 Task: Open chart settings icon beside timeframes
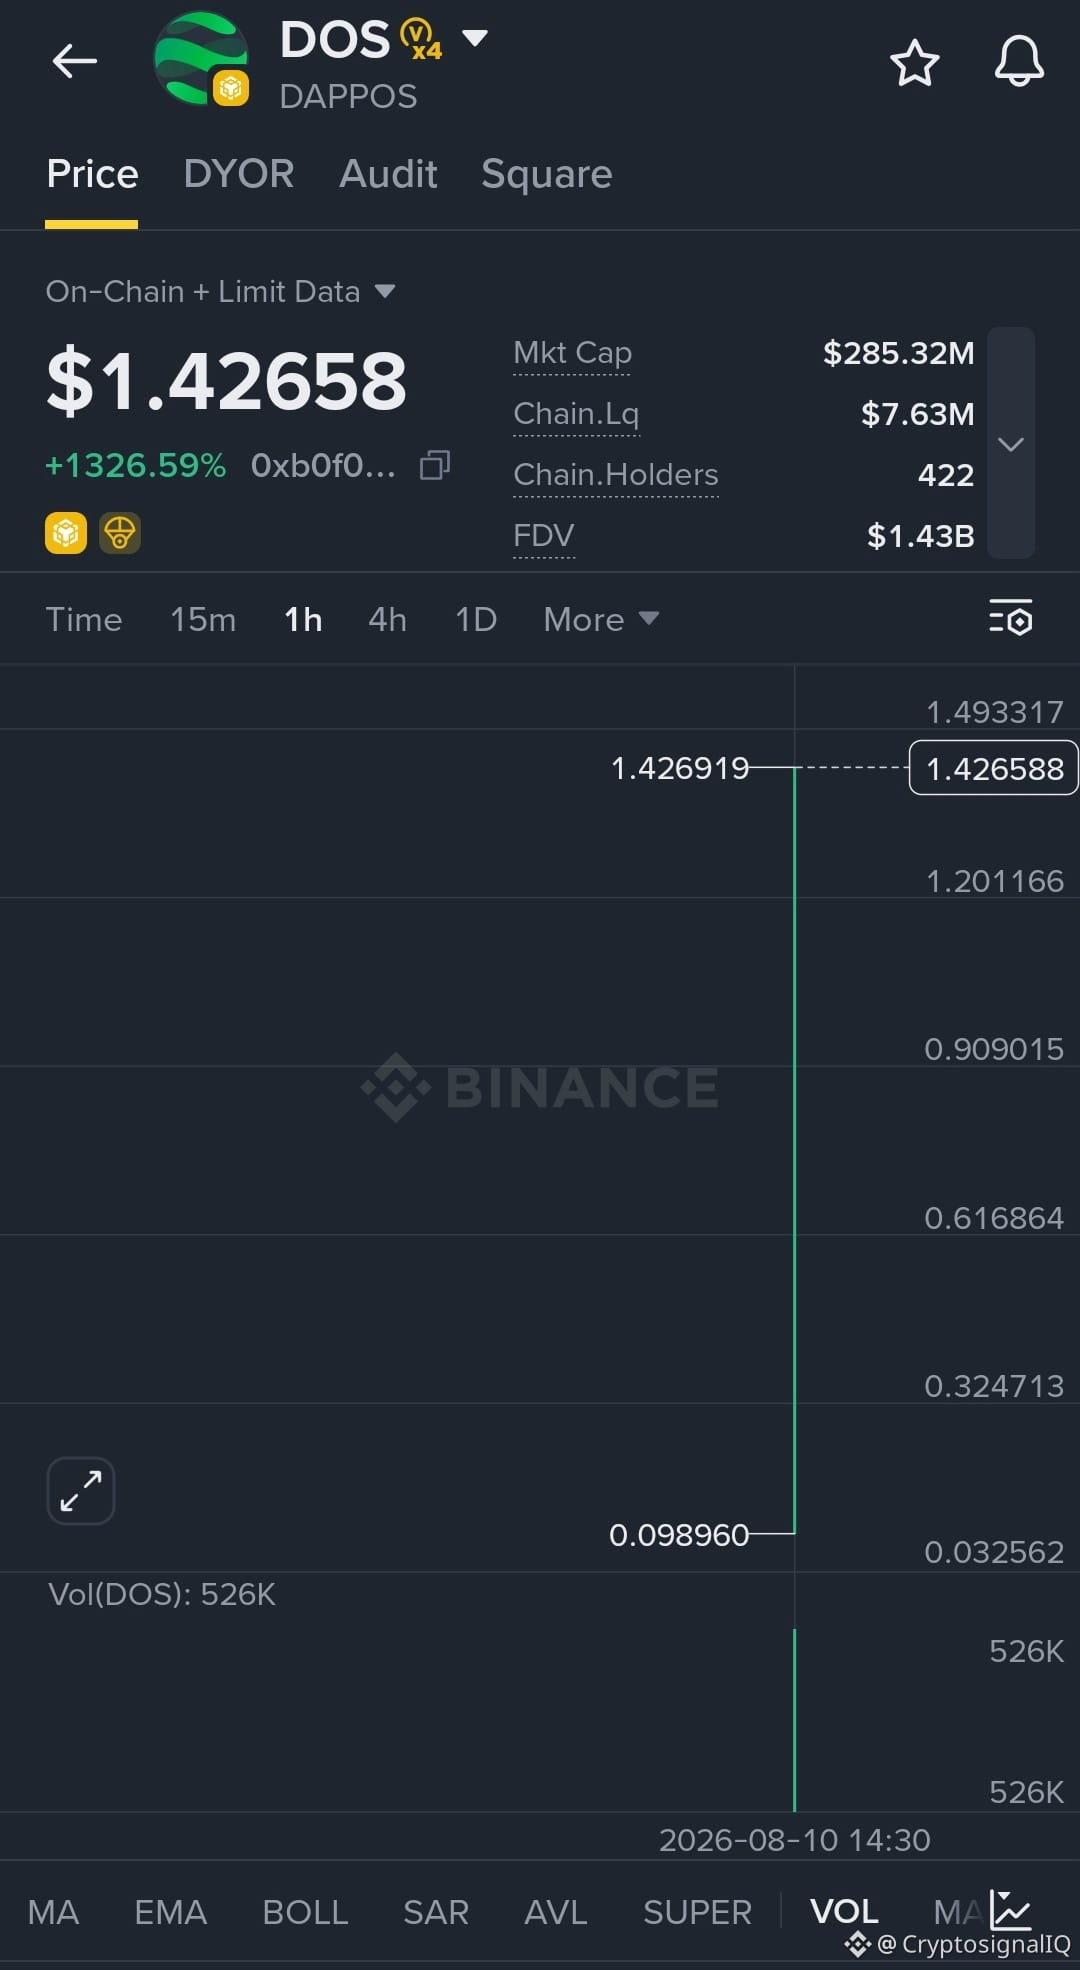1010,618
